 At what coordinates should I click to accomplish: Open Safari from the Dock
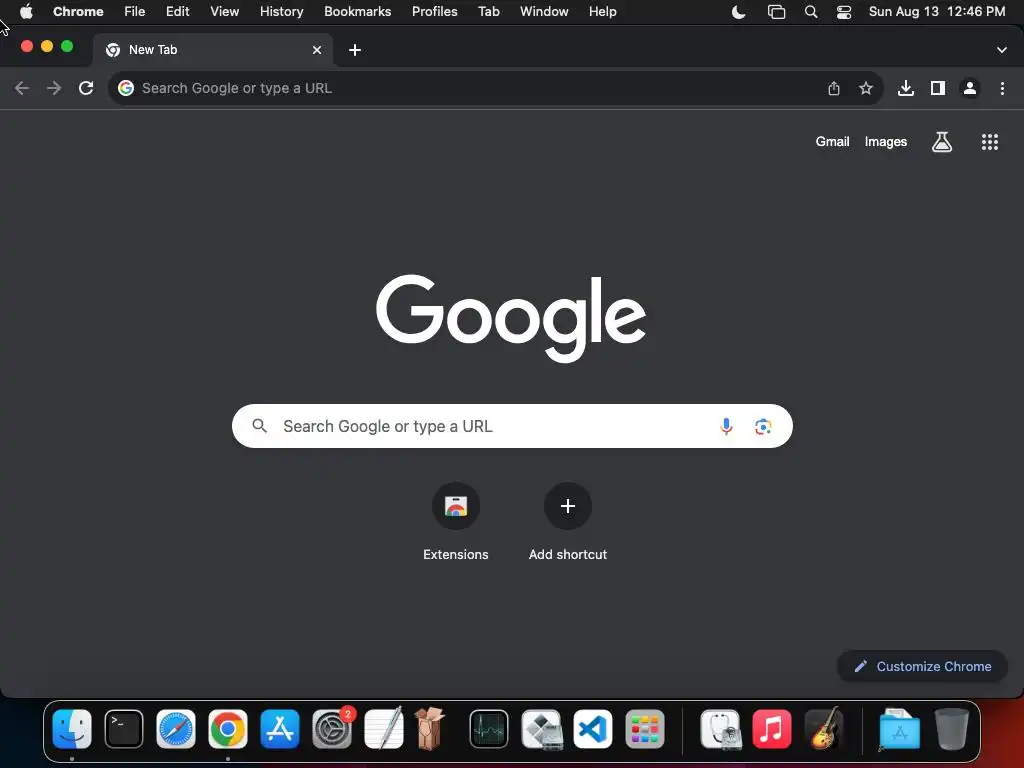[x=176, y=729]
